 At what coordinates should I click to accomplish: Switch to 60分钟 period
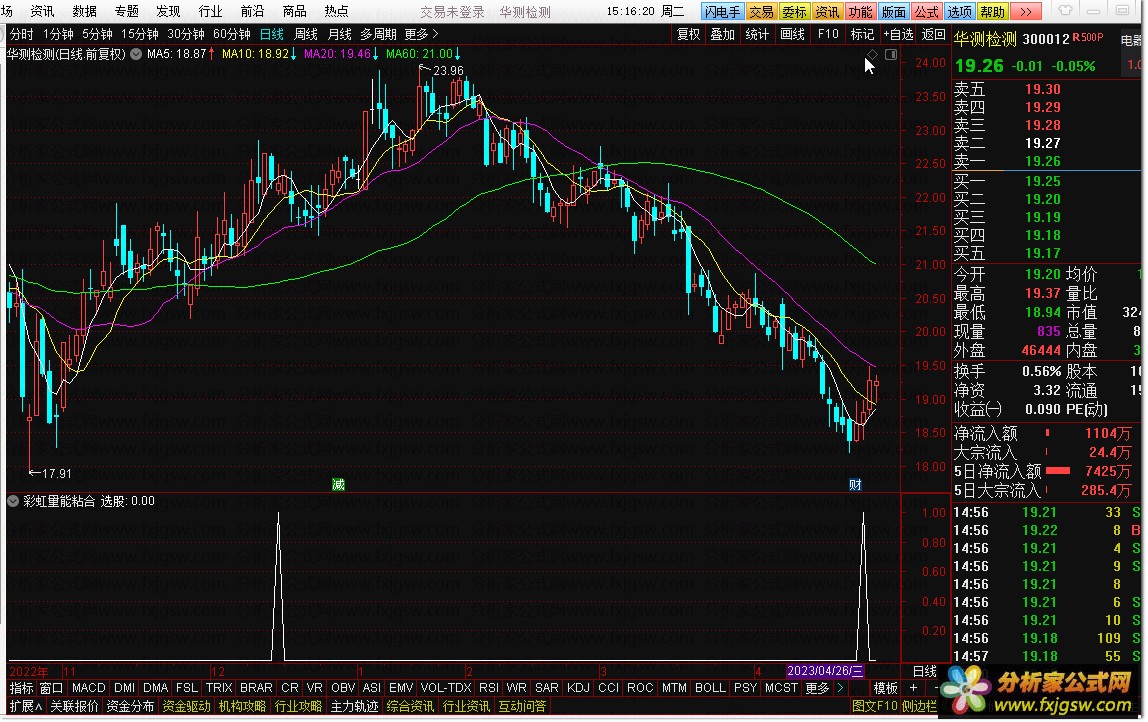click(231, 34)
